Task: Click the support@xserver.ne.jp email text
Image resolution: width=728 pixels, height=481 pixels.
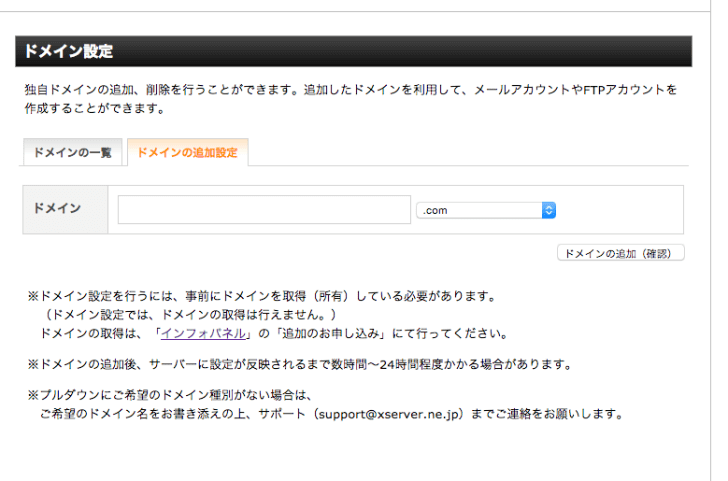Action: (x=389, y=414)
